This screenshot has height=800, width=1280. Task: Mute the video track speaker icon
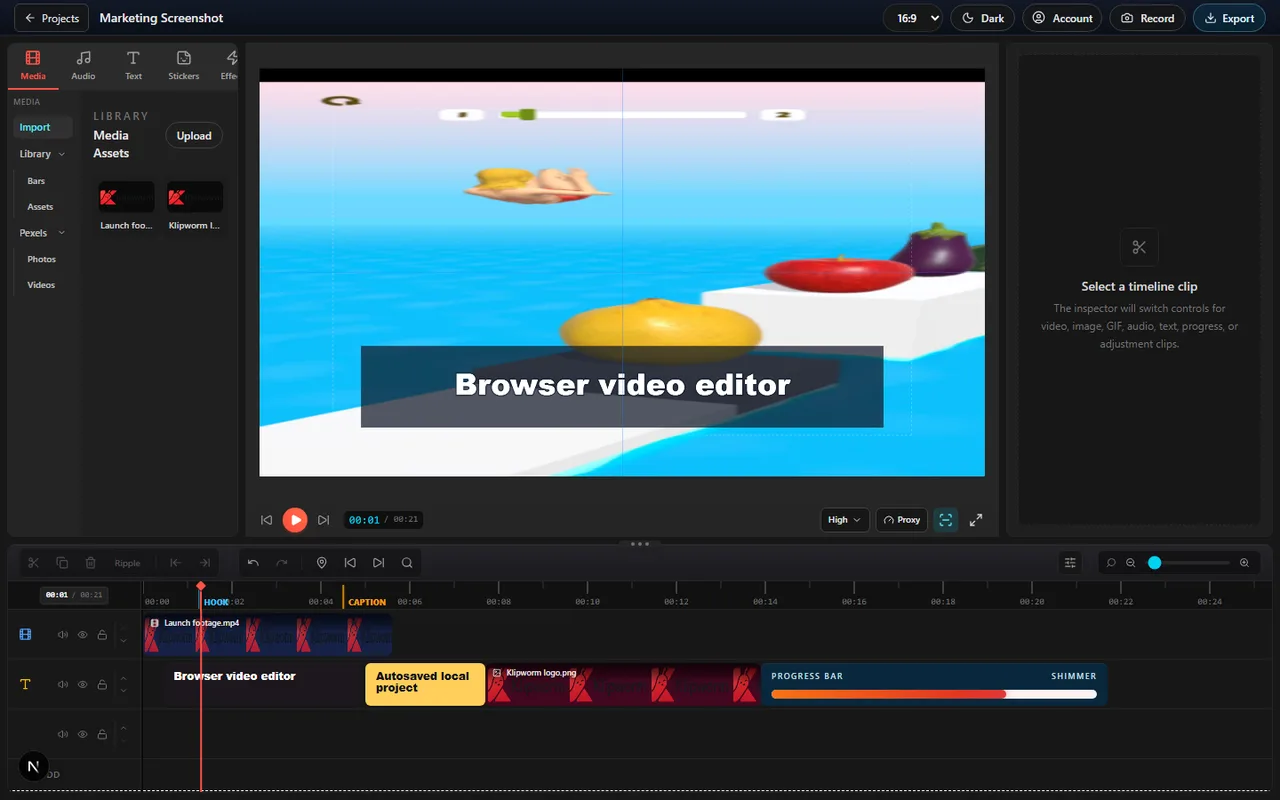(x=63, y=635)
